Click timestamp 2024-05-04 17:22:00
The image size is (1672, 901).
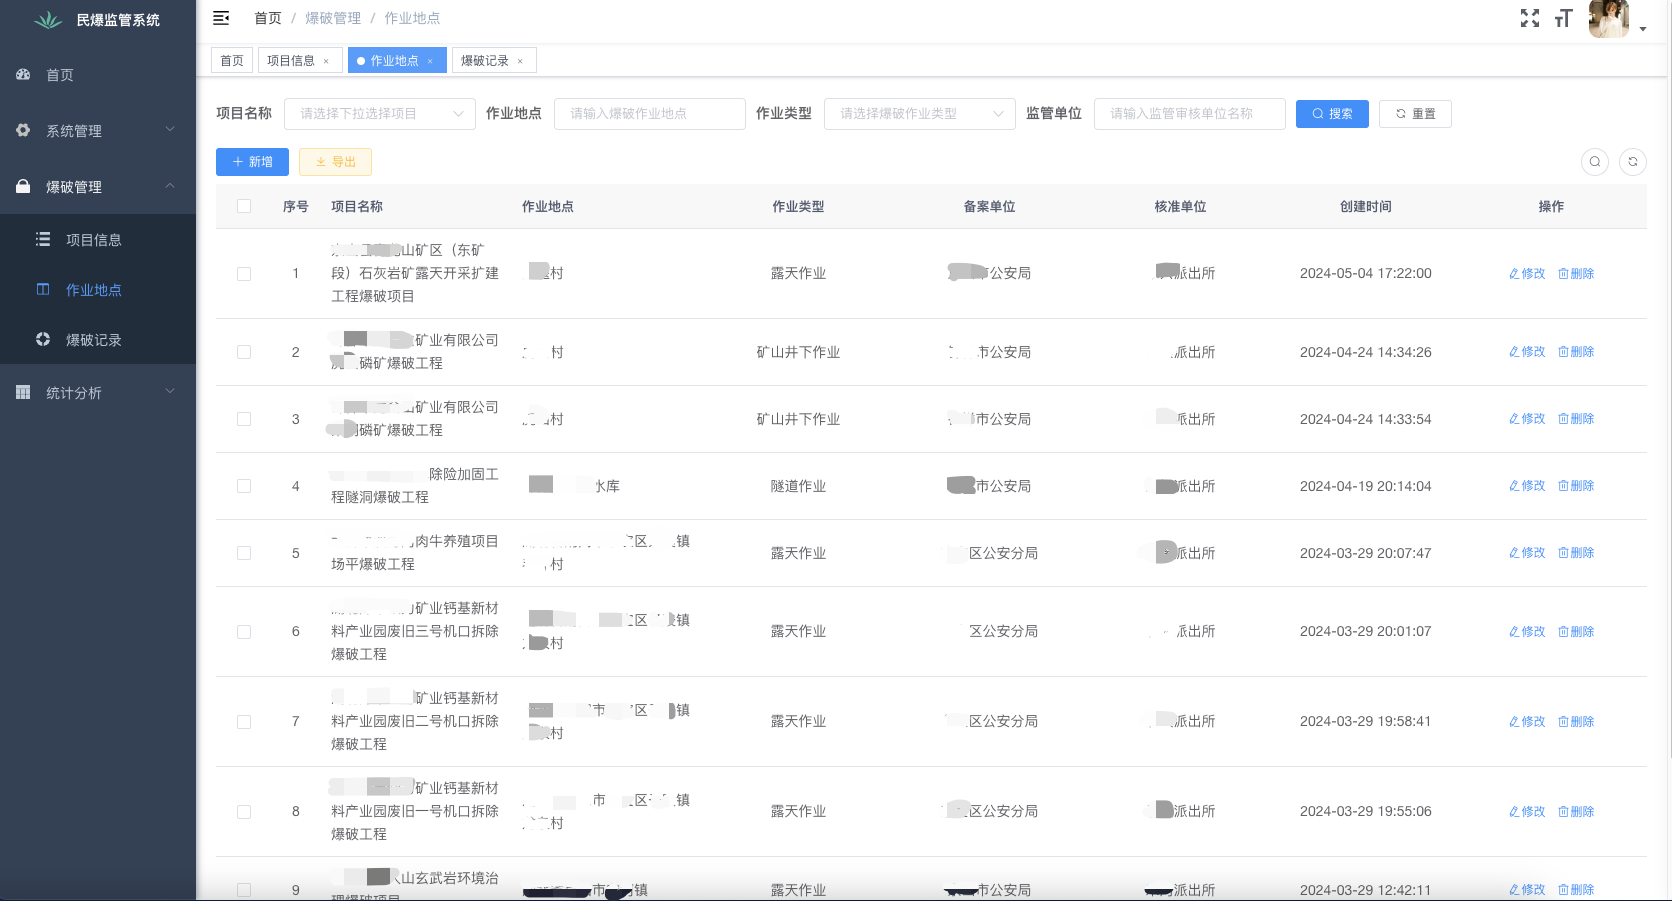(1365, 273)
